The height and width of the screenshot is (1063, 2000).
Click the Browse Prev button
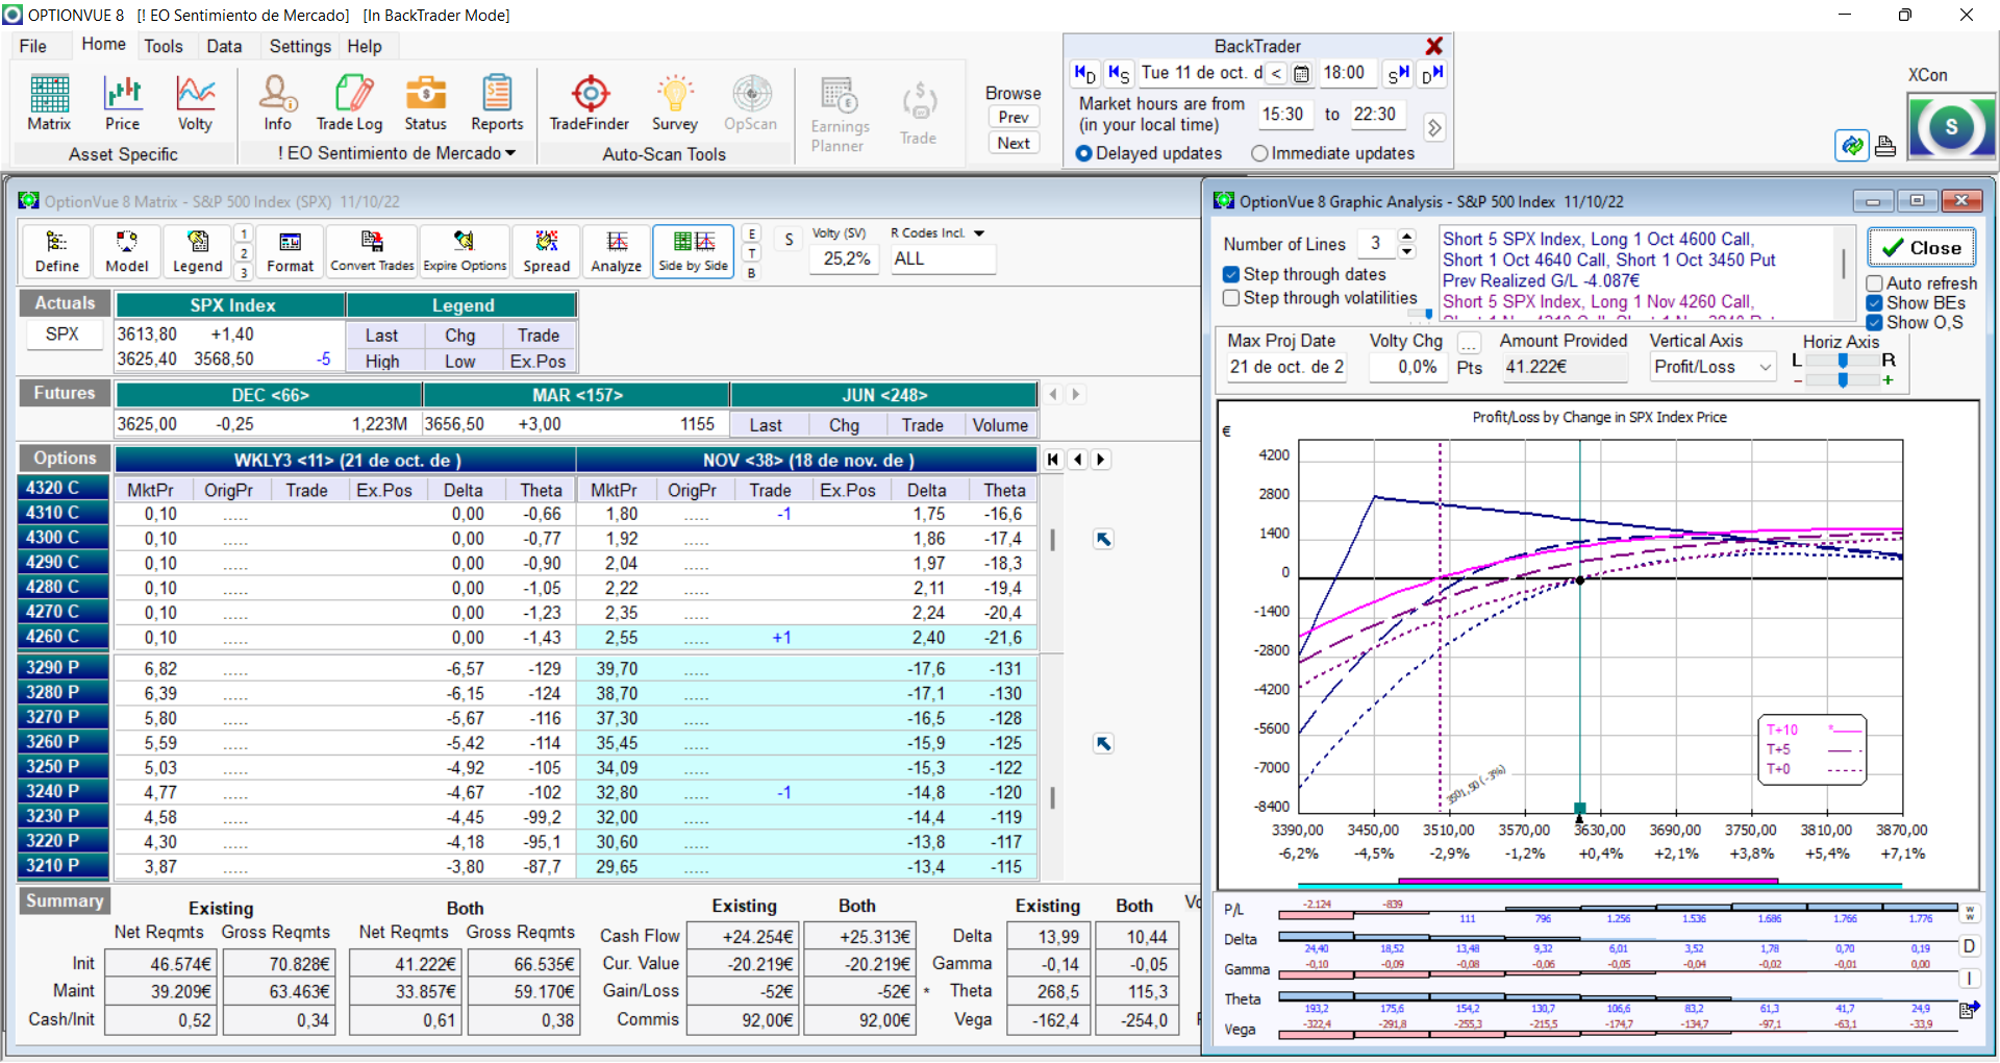click(1013, 117)
